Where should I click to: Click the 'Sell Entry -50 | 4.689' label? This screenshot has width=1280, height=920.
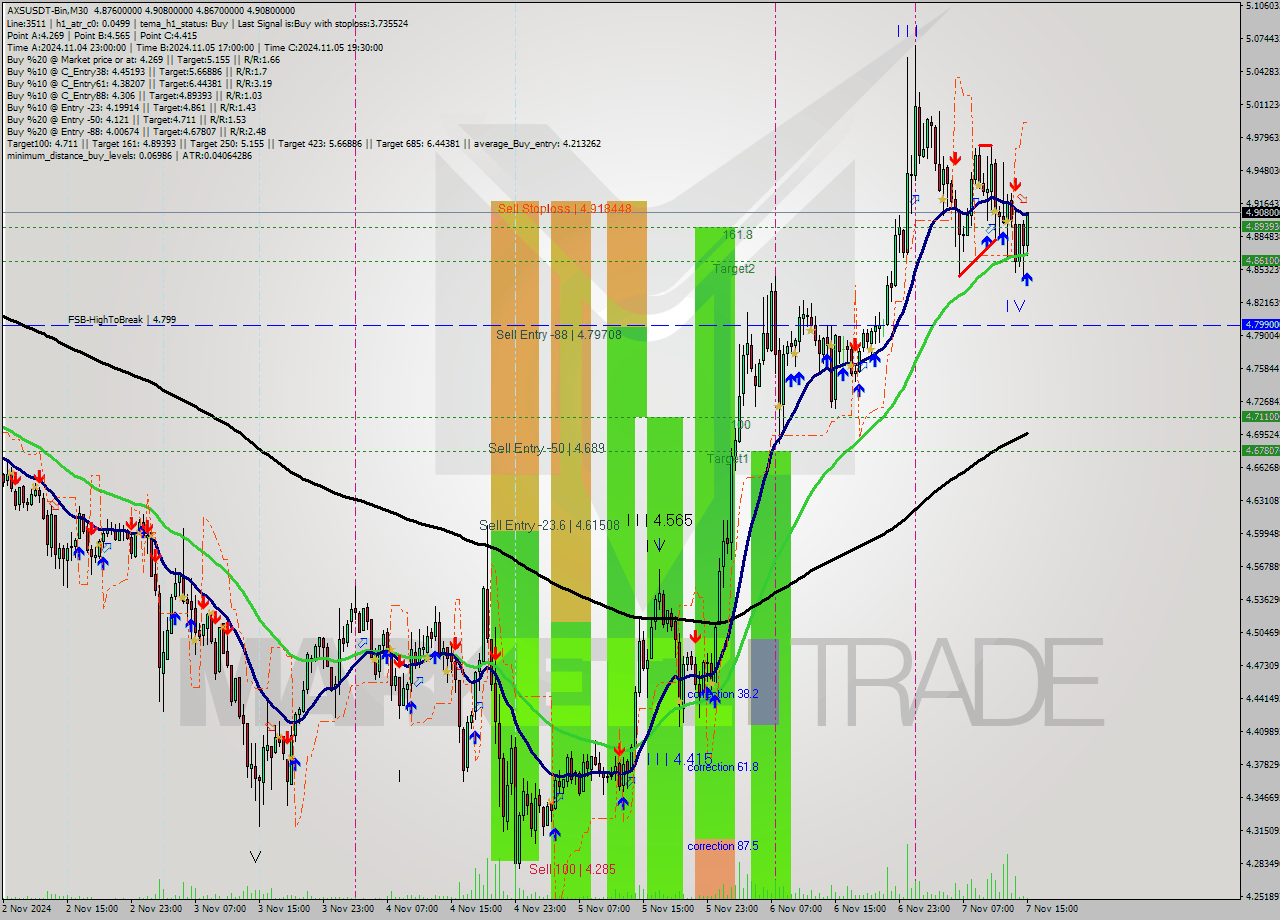tap(547, 448)
